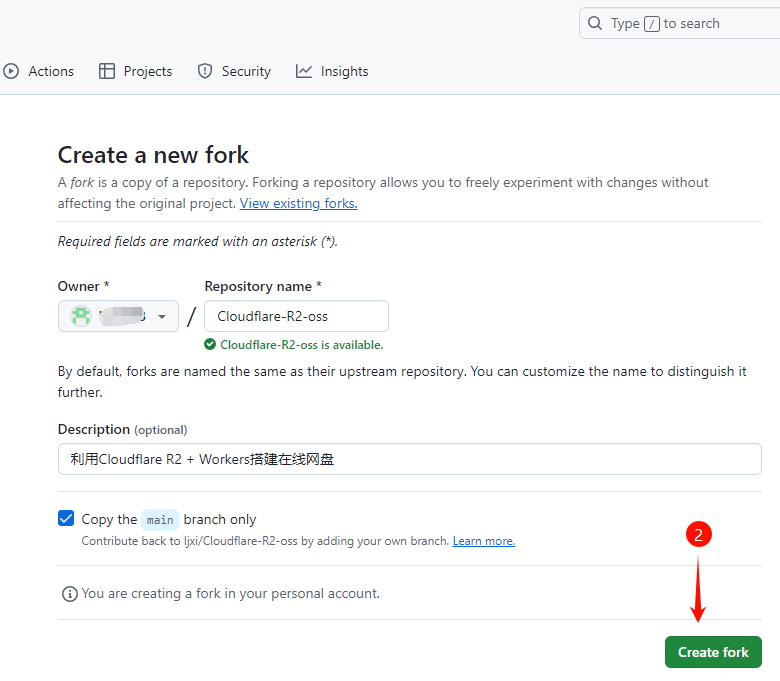Screen dimensions: 780x681
Task: Click the Security shield icon
Action: [204, 71]
